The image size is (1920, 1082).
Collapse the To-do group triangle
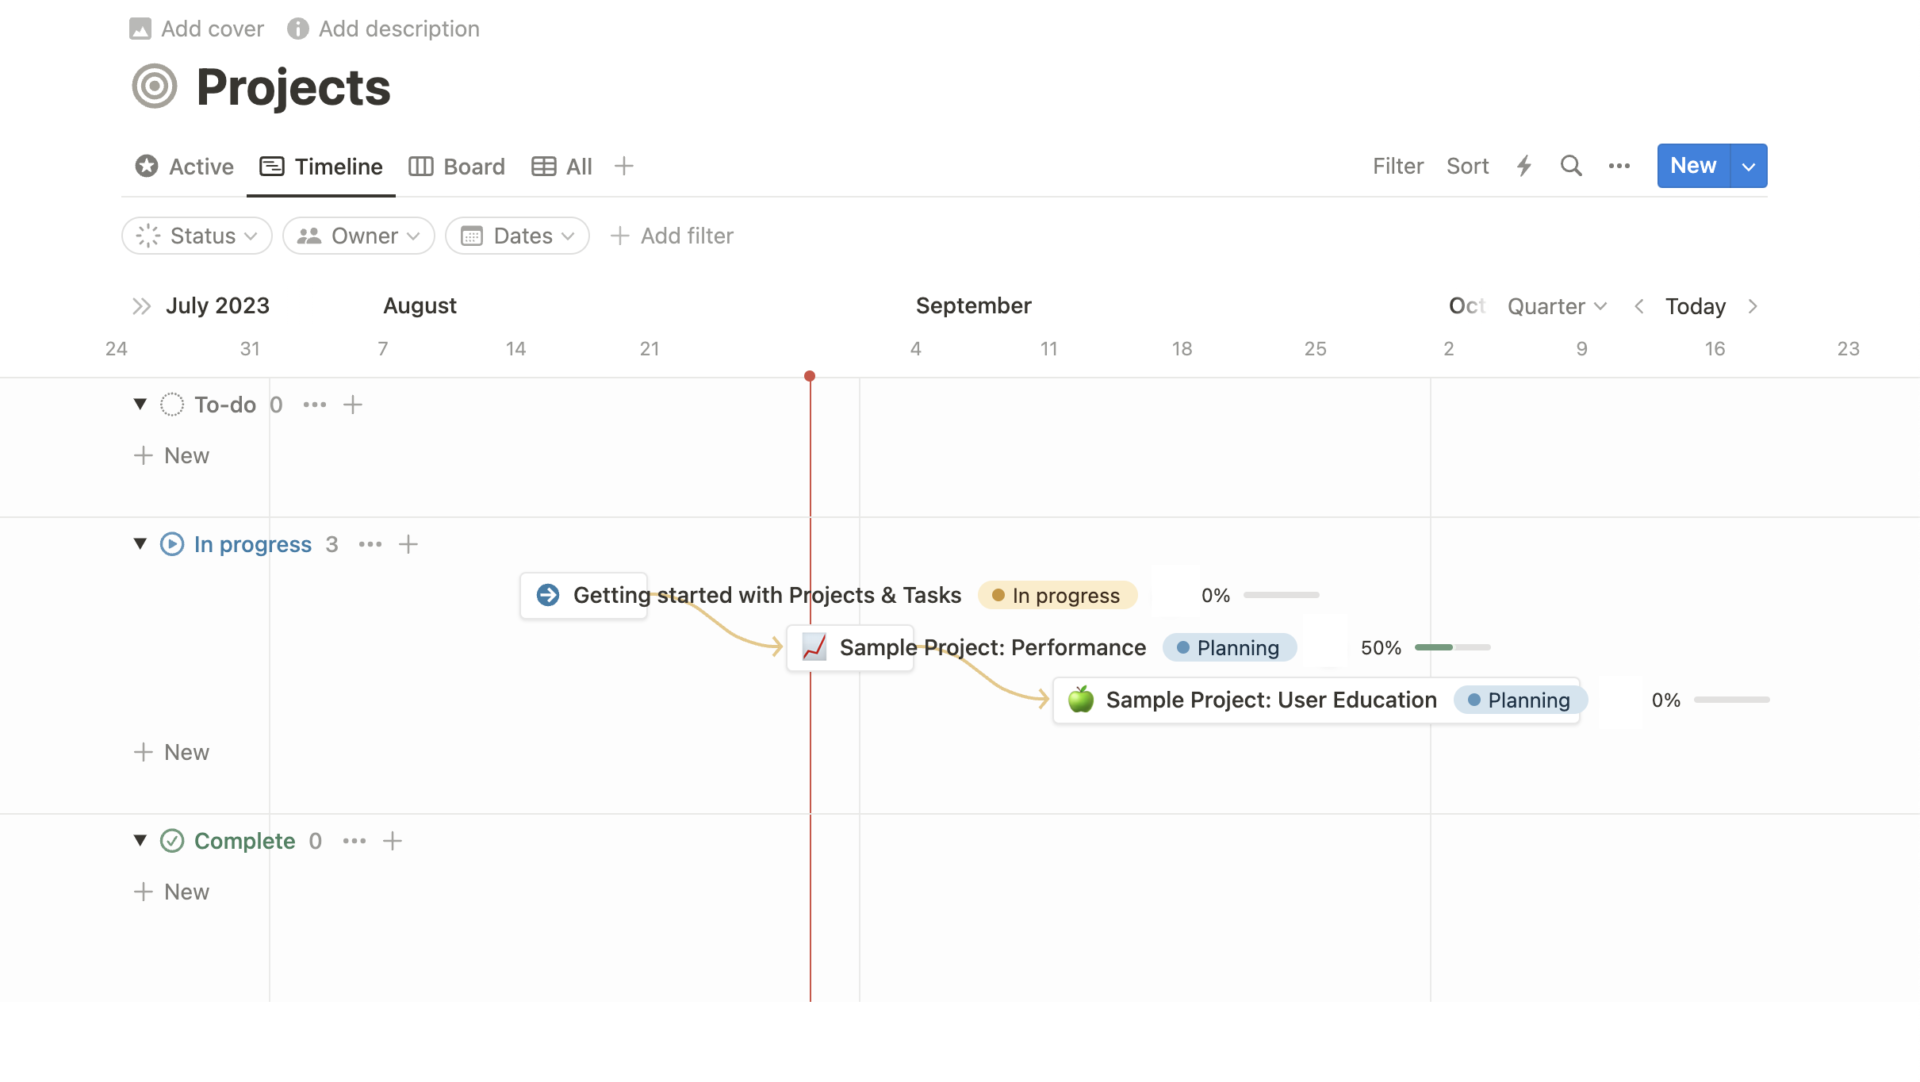point(140,404)
